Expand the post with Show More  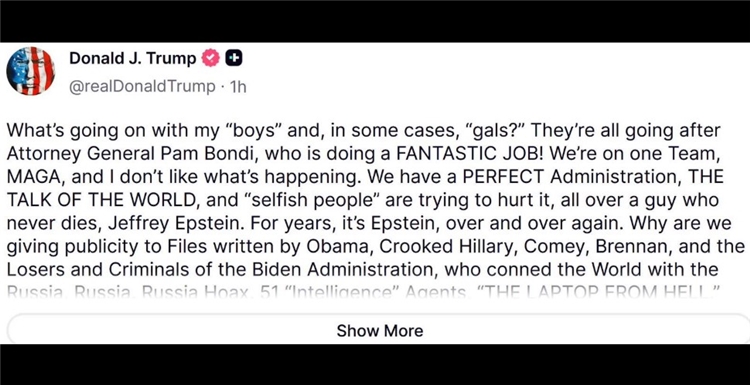(380, 330)
